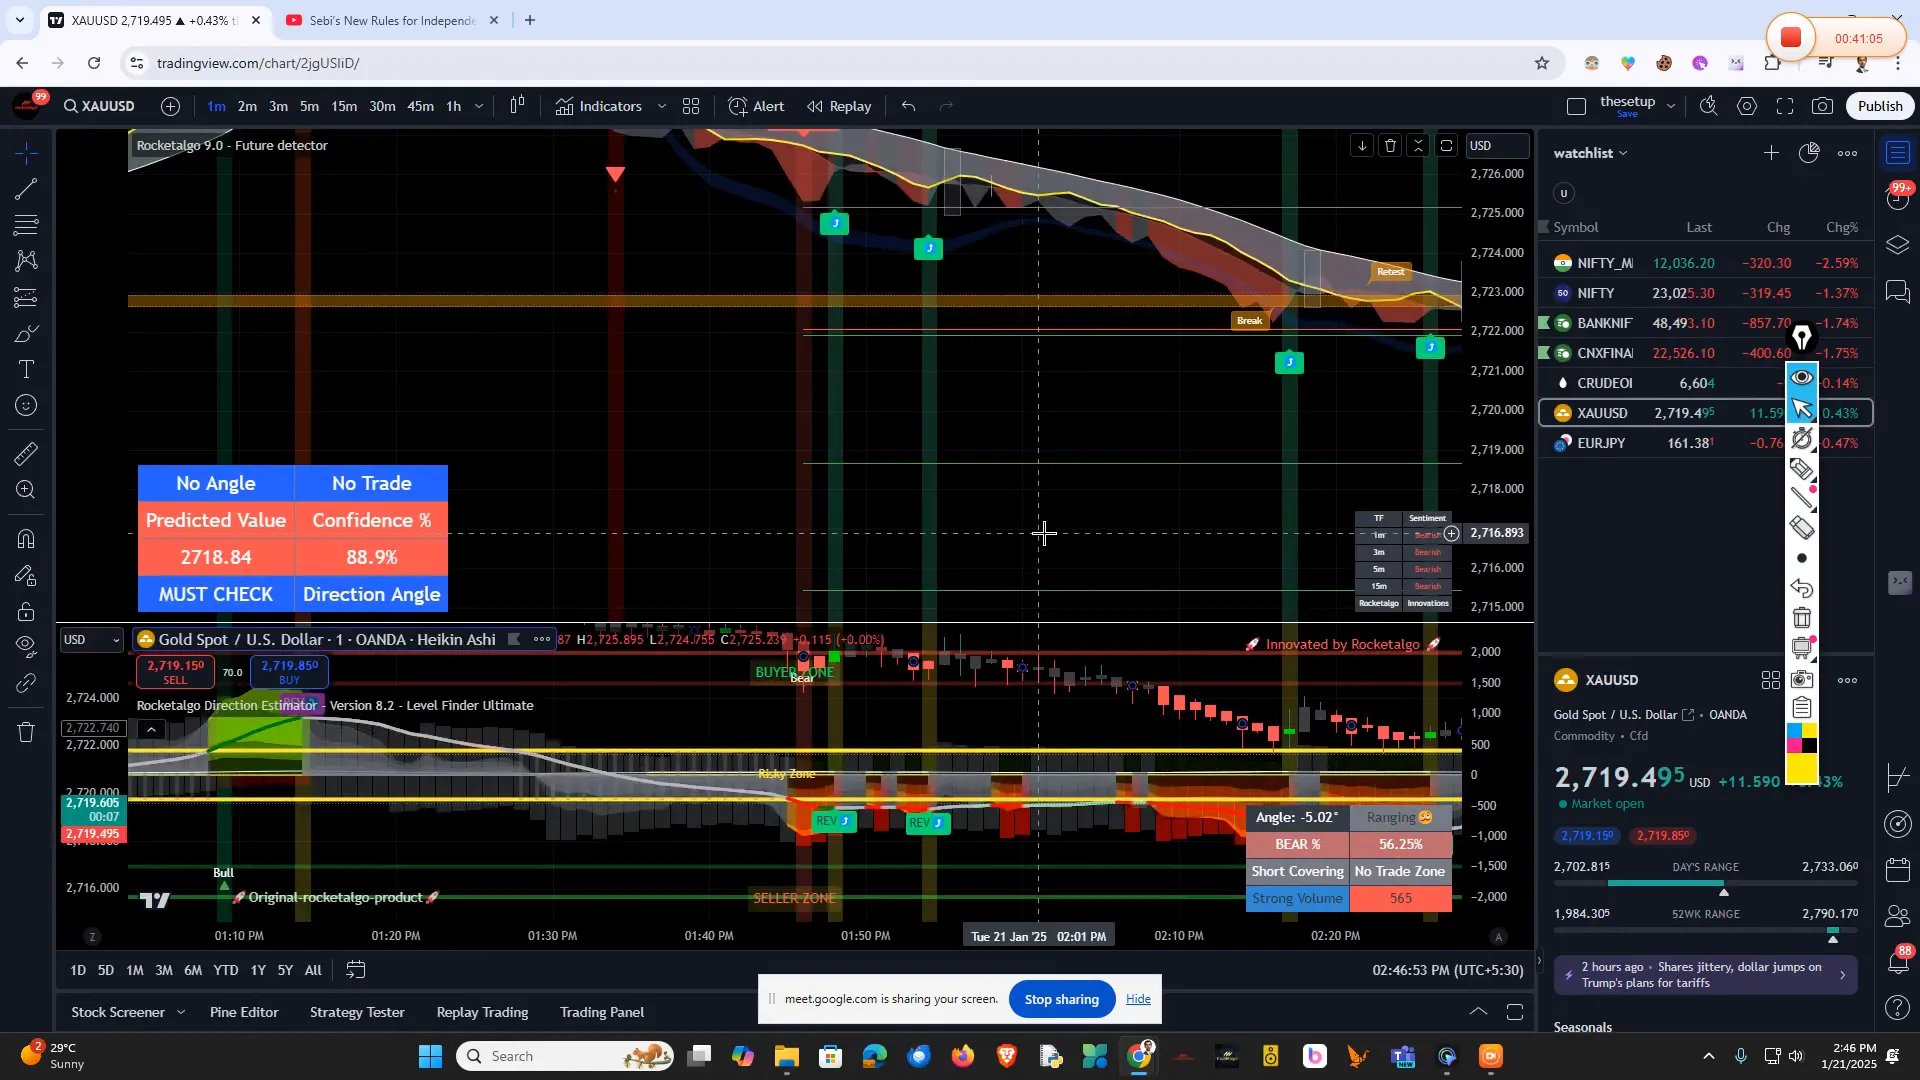1920x1080 pixels.
Task: Select the 5m timeframe
Action: point(310,106)
